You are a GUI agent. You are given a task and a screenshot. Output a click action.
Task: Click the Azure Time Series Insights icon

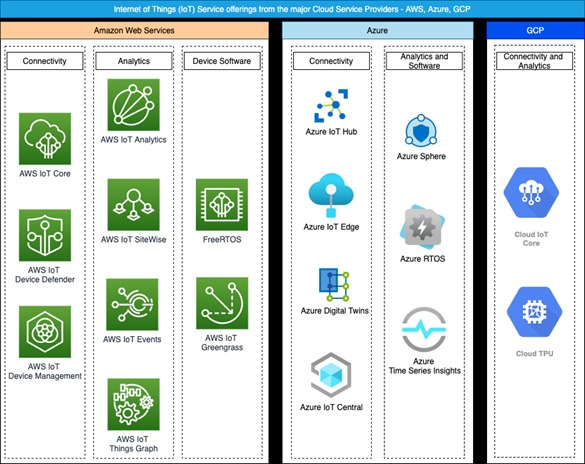click(424, 329)
